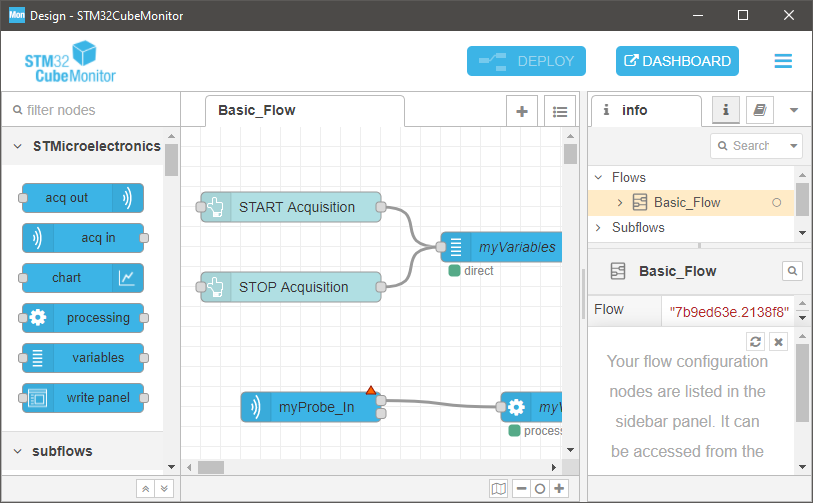Select the myVariables node
This screenshot has width=813, height=503.
[x=501, y=247]
